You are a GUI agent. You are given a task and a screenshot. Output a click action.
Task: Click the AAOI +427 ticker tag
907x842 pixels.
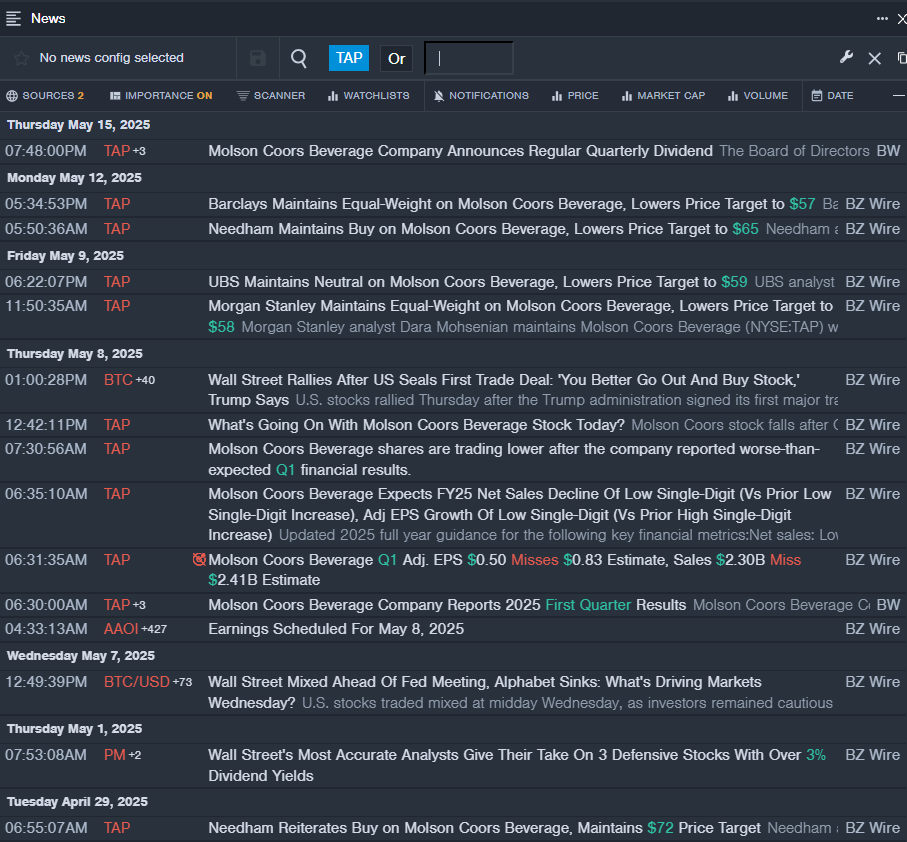click(x=135, y=629)
